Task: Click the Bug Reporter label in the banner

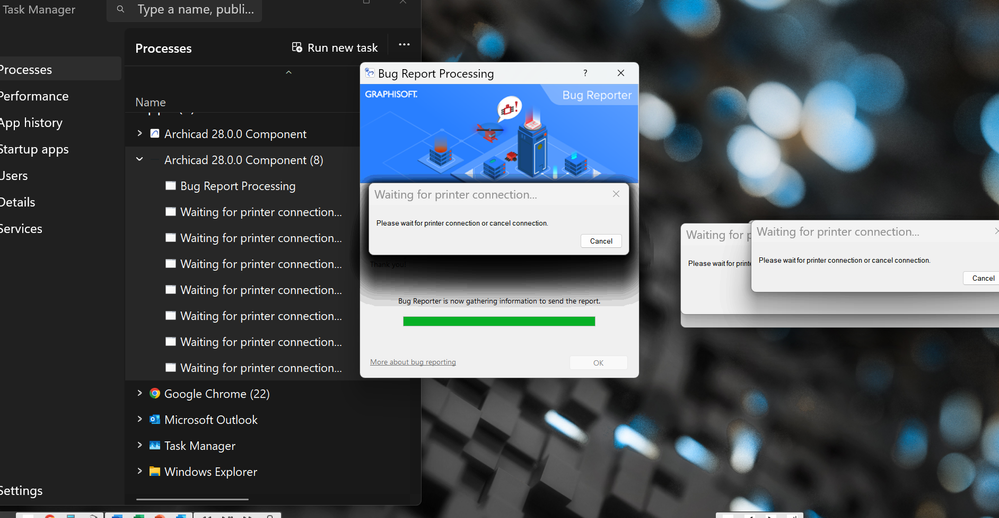Action: pos(596,95)
